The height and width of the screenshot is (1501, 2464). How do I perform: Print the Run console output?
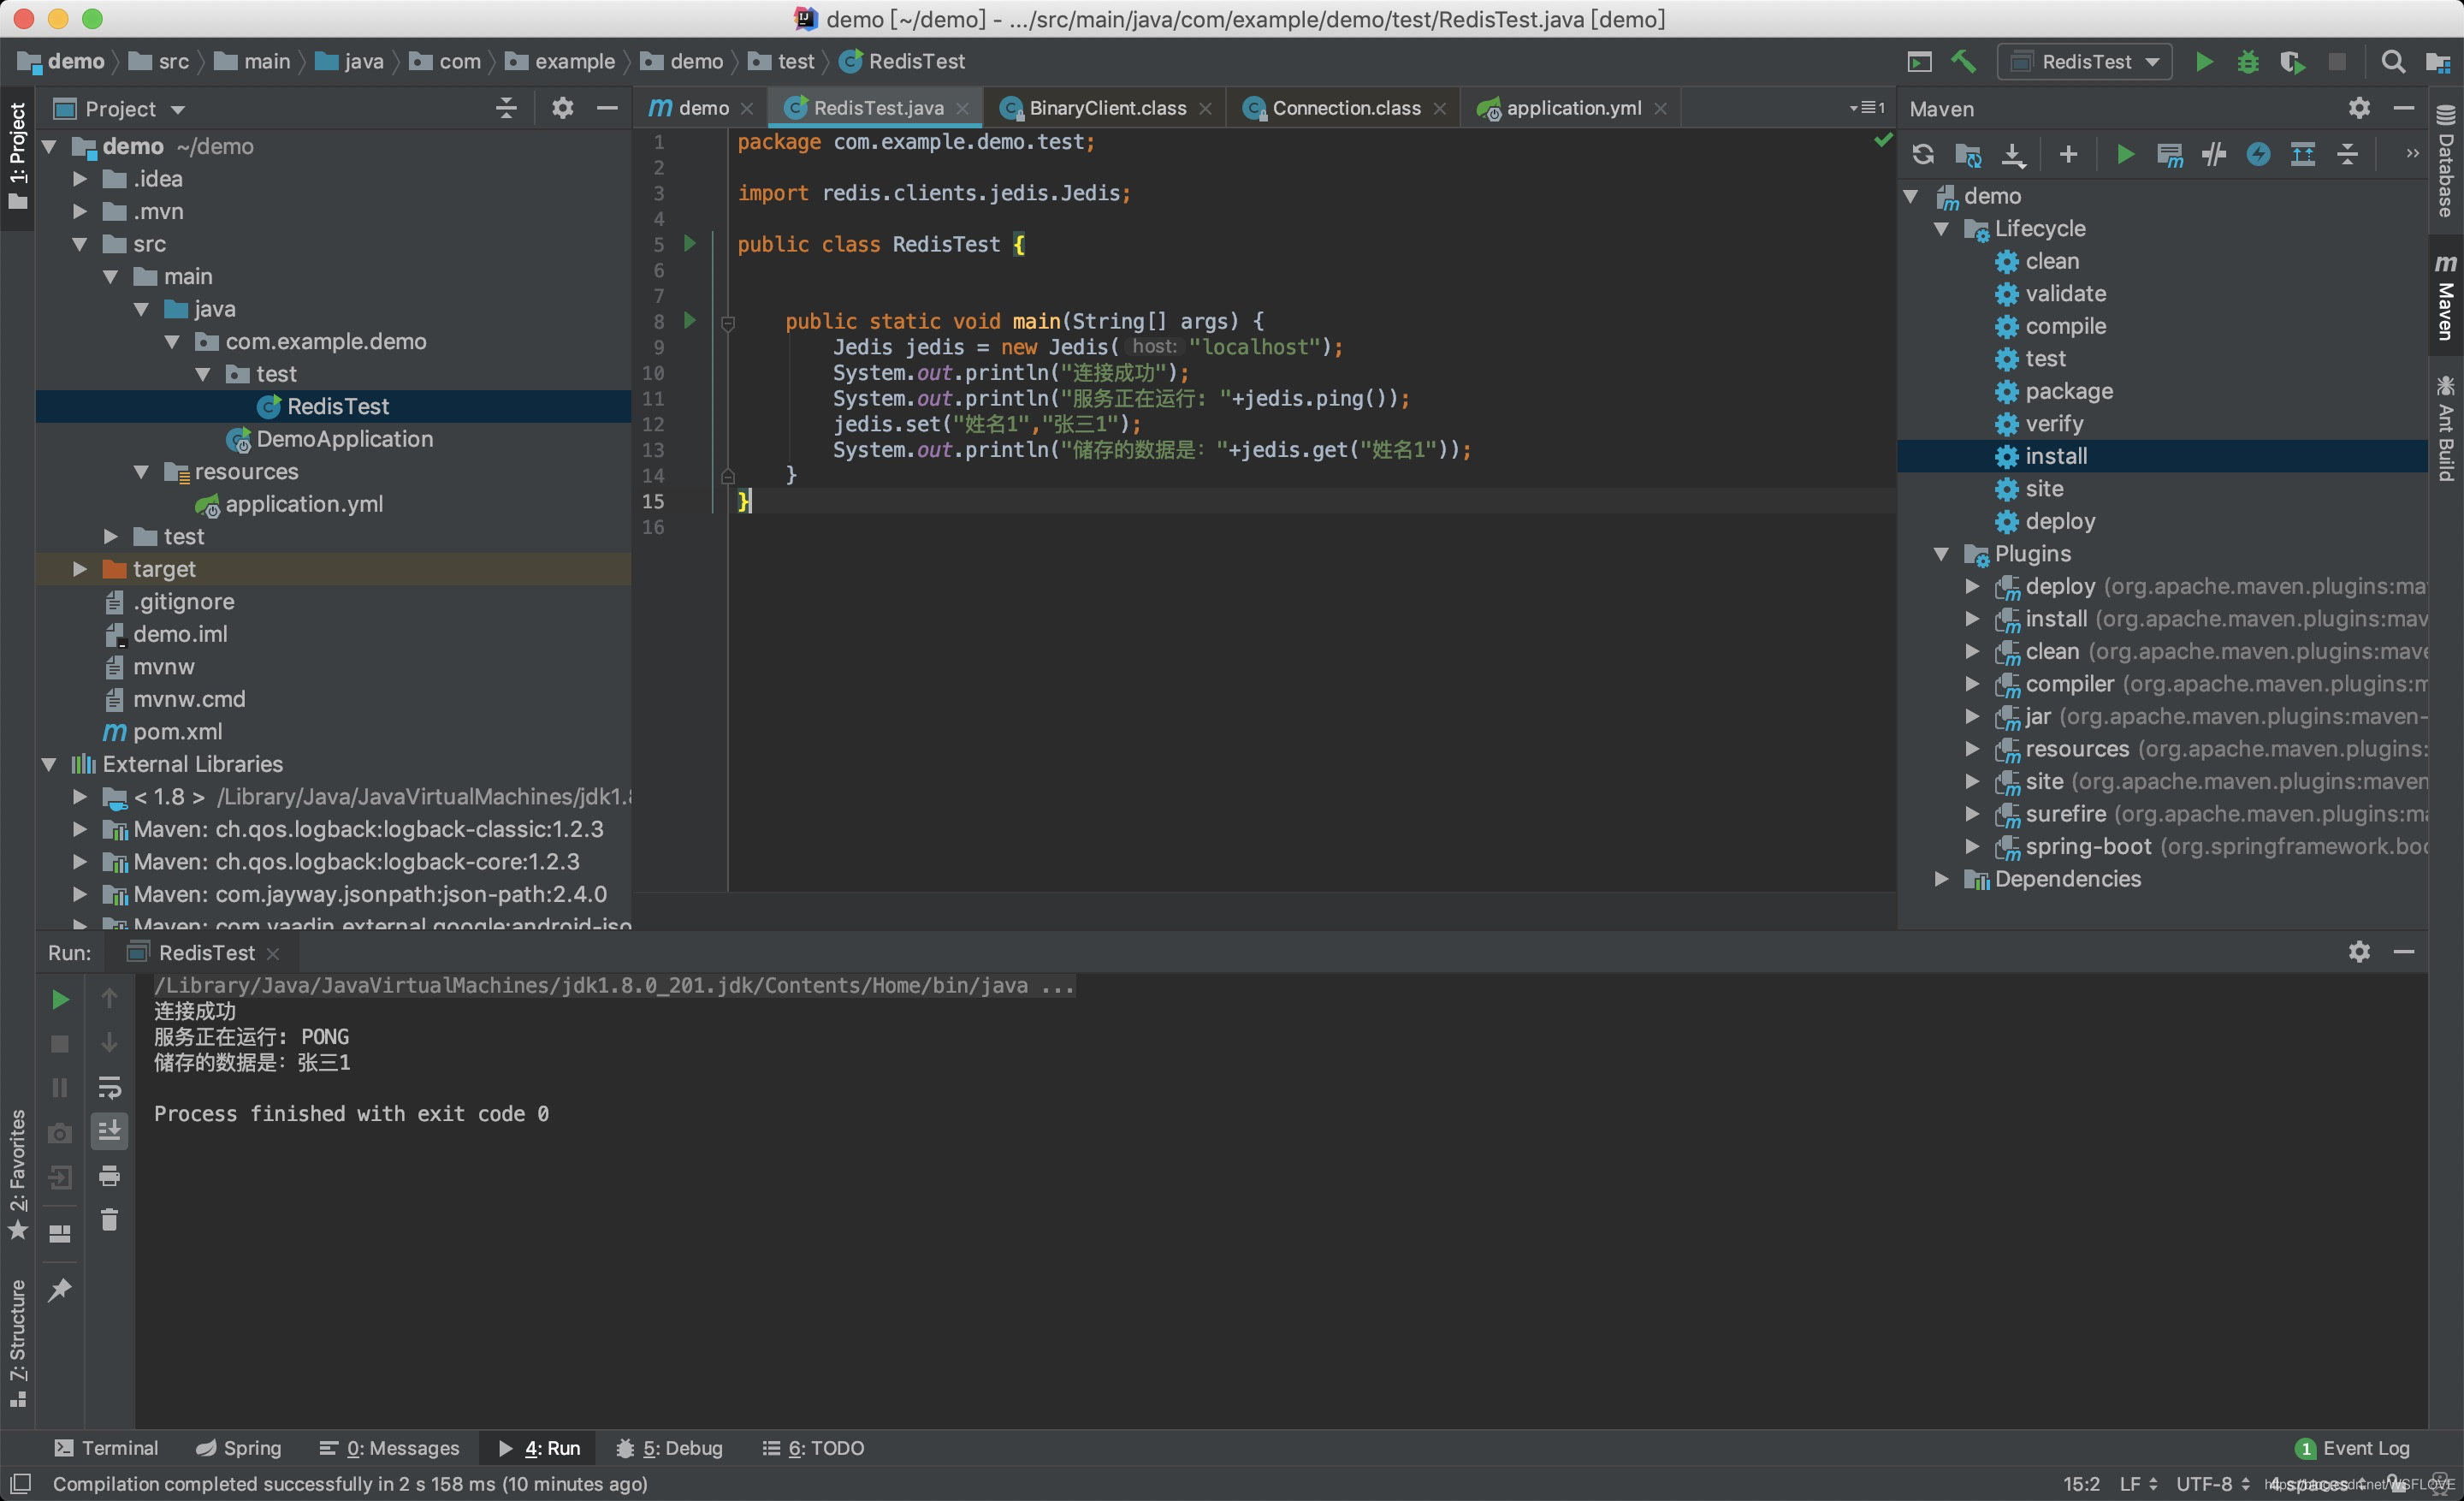tap(109, 1176)
